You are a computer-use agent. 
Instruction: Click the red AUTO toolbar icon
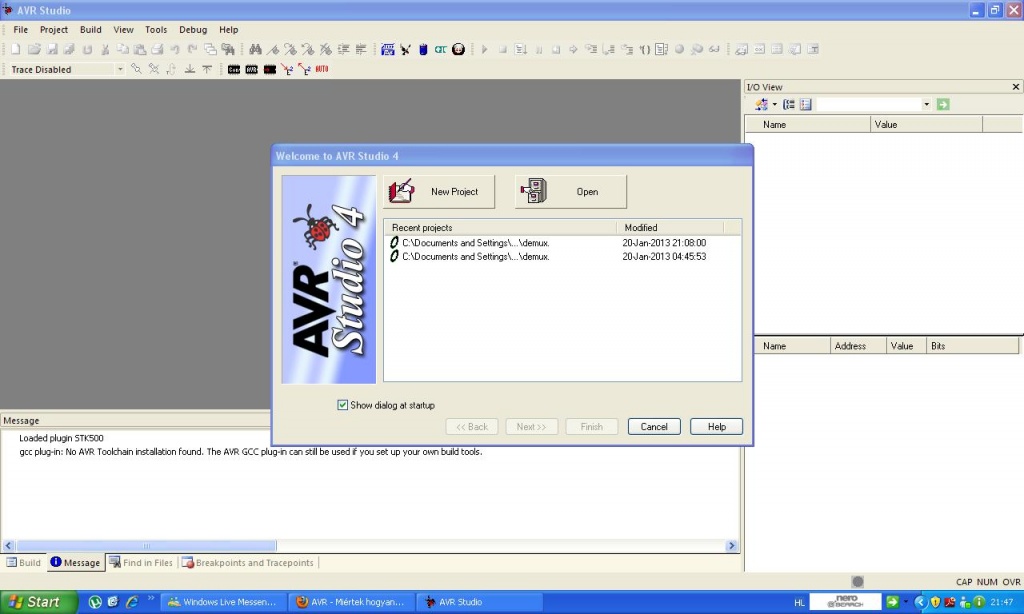point(322,69)
